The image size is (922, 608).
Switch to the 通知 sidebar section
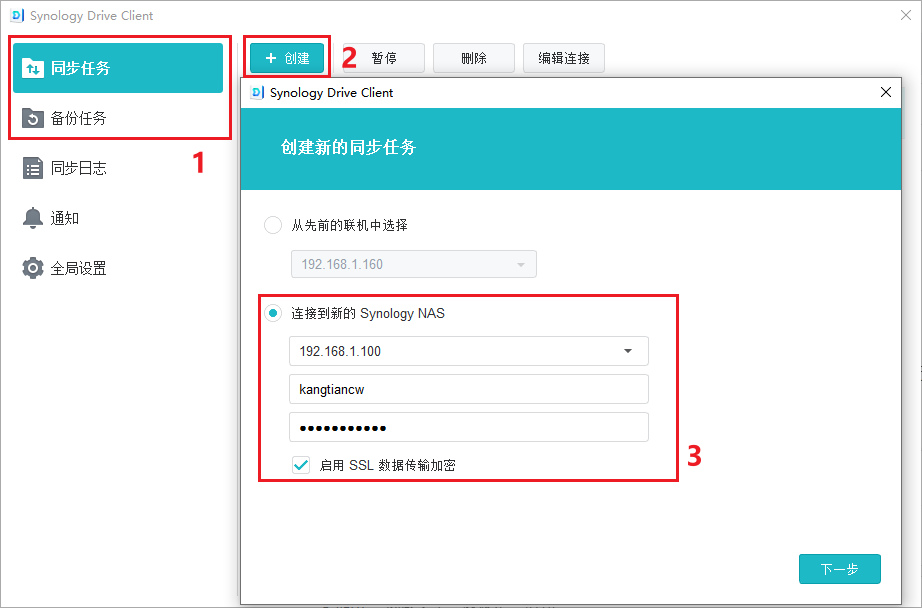click(x=65, y=218)
